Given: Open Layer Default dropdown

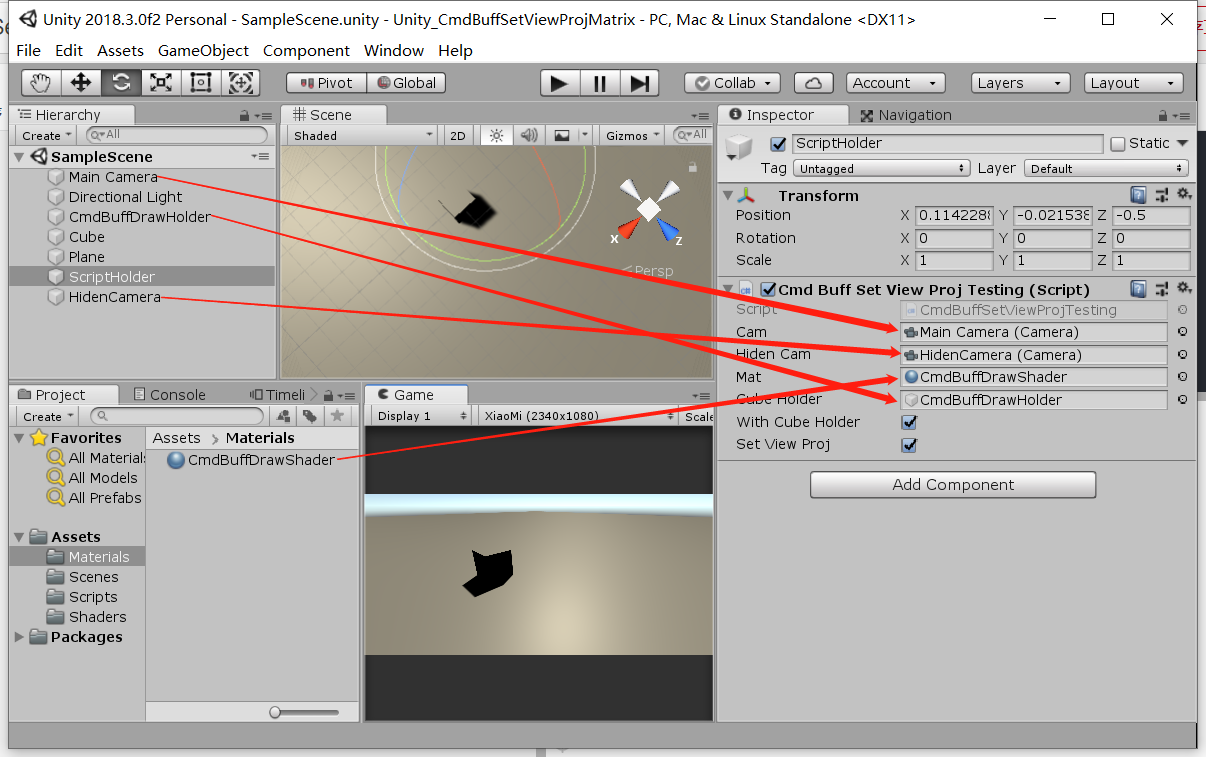Looking at the screenshot, I should tap(1106, 168).
